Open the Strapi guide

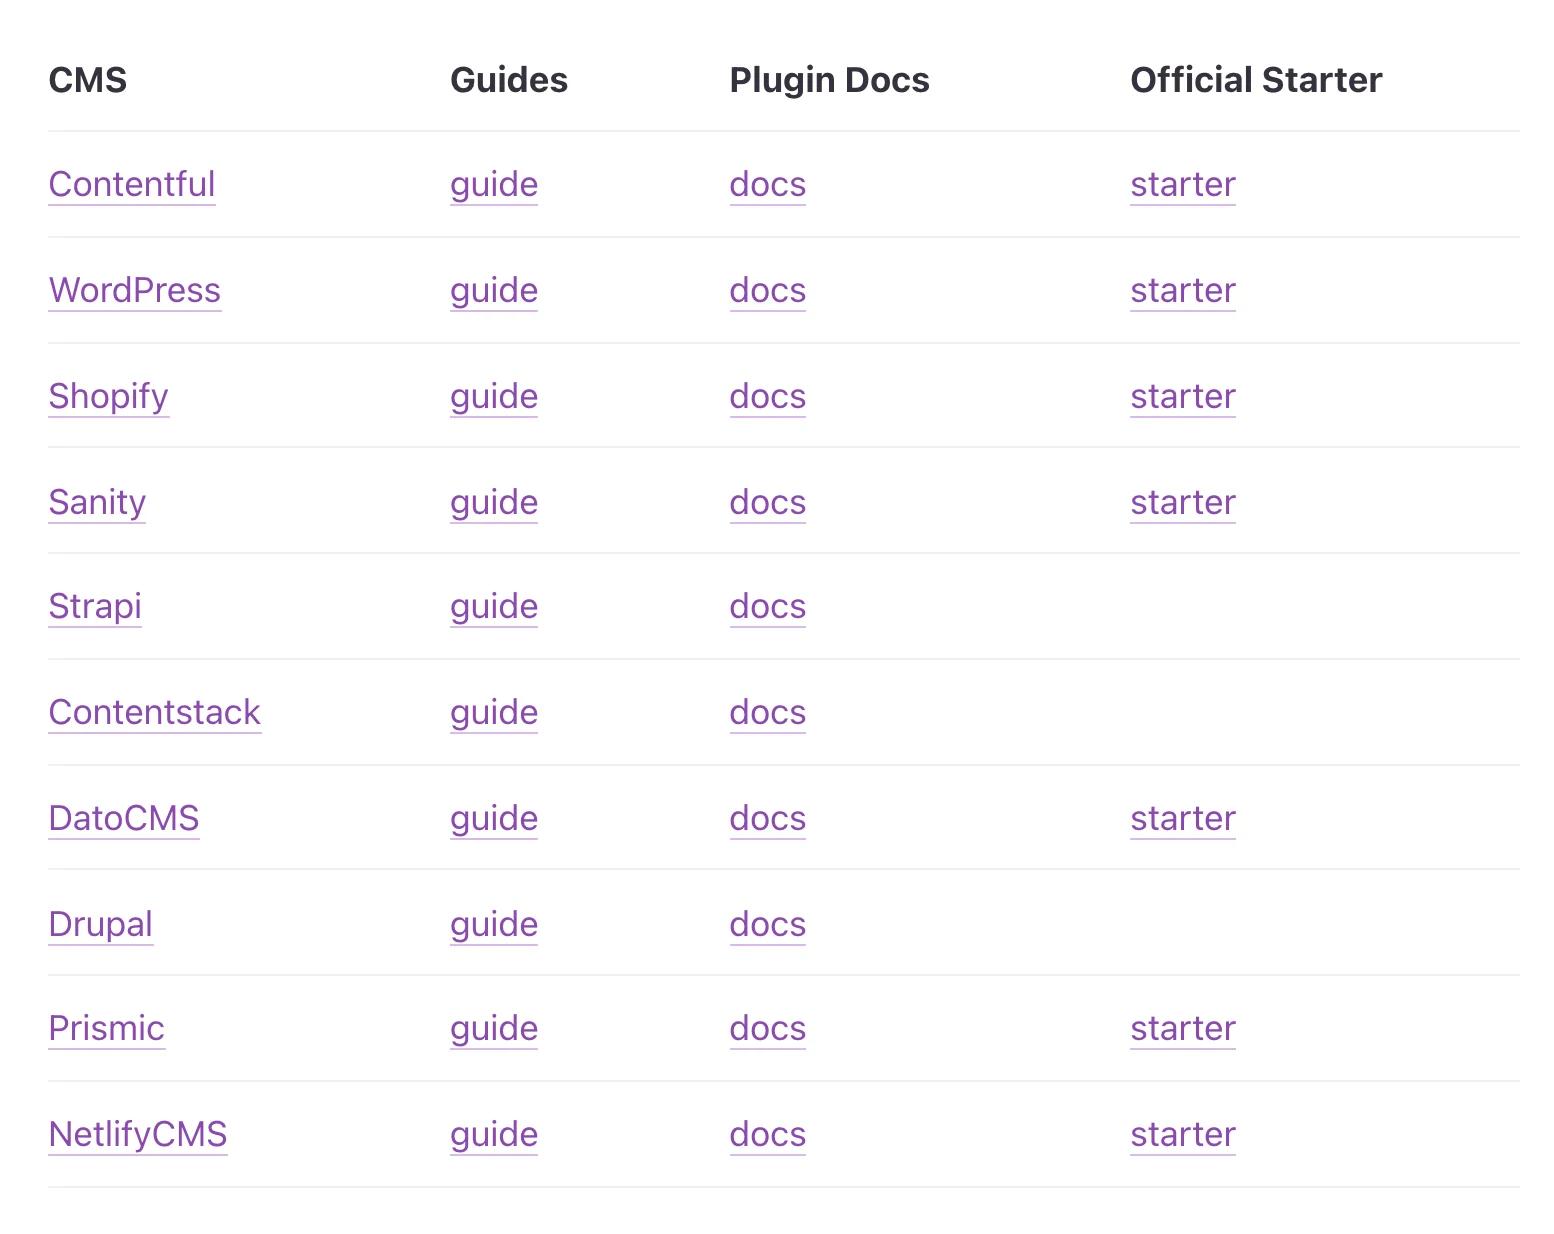(x=493, y=608)
